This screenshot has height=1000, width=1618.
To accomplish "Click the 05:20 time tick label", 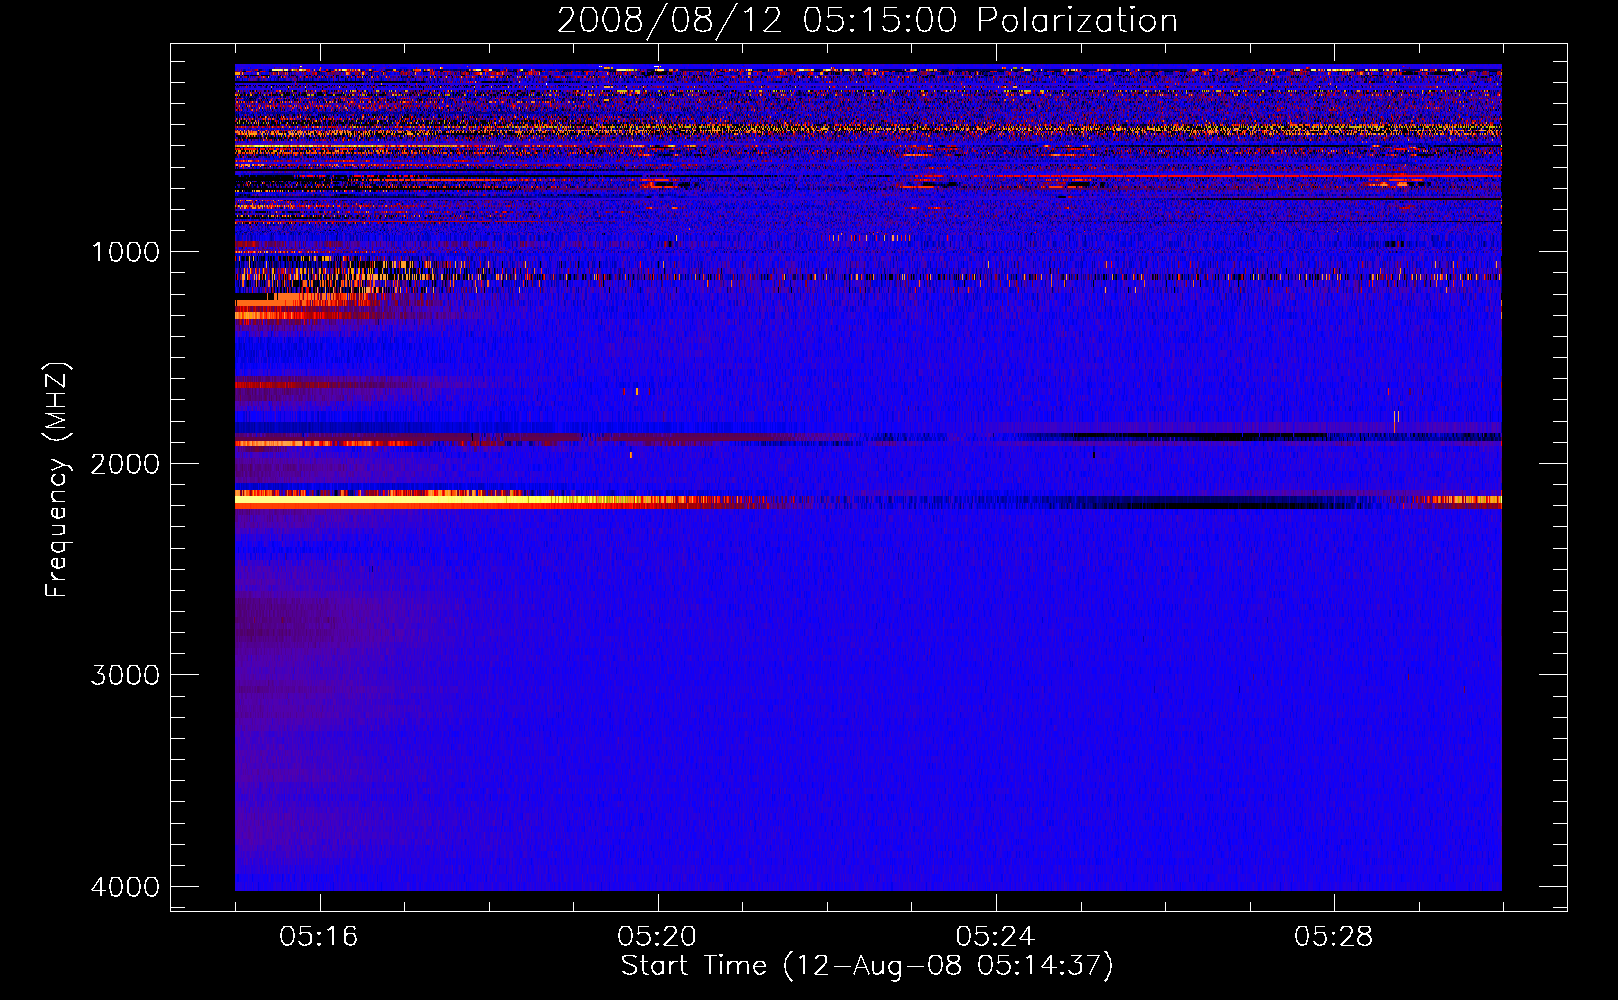I will (x=657, y=937).
